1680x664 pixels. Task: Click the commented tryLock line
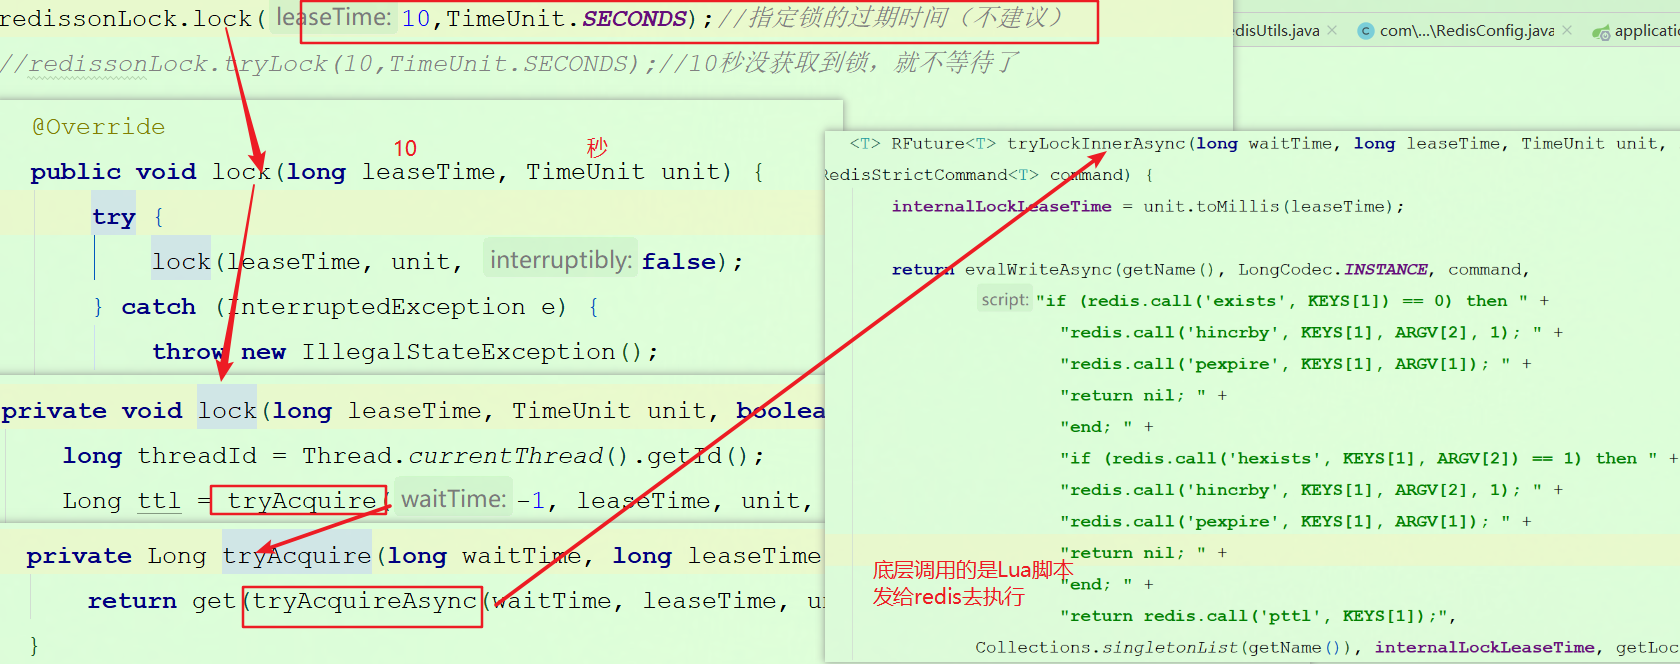[x=509, y=63]
